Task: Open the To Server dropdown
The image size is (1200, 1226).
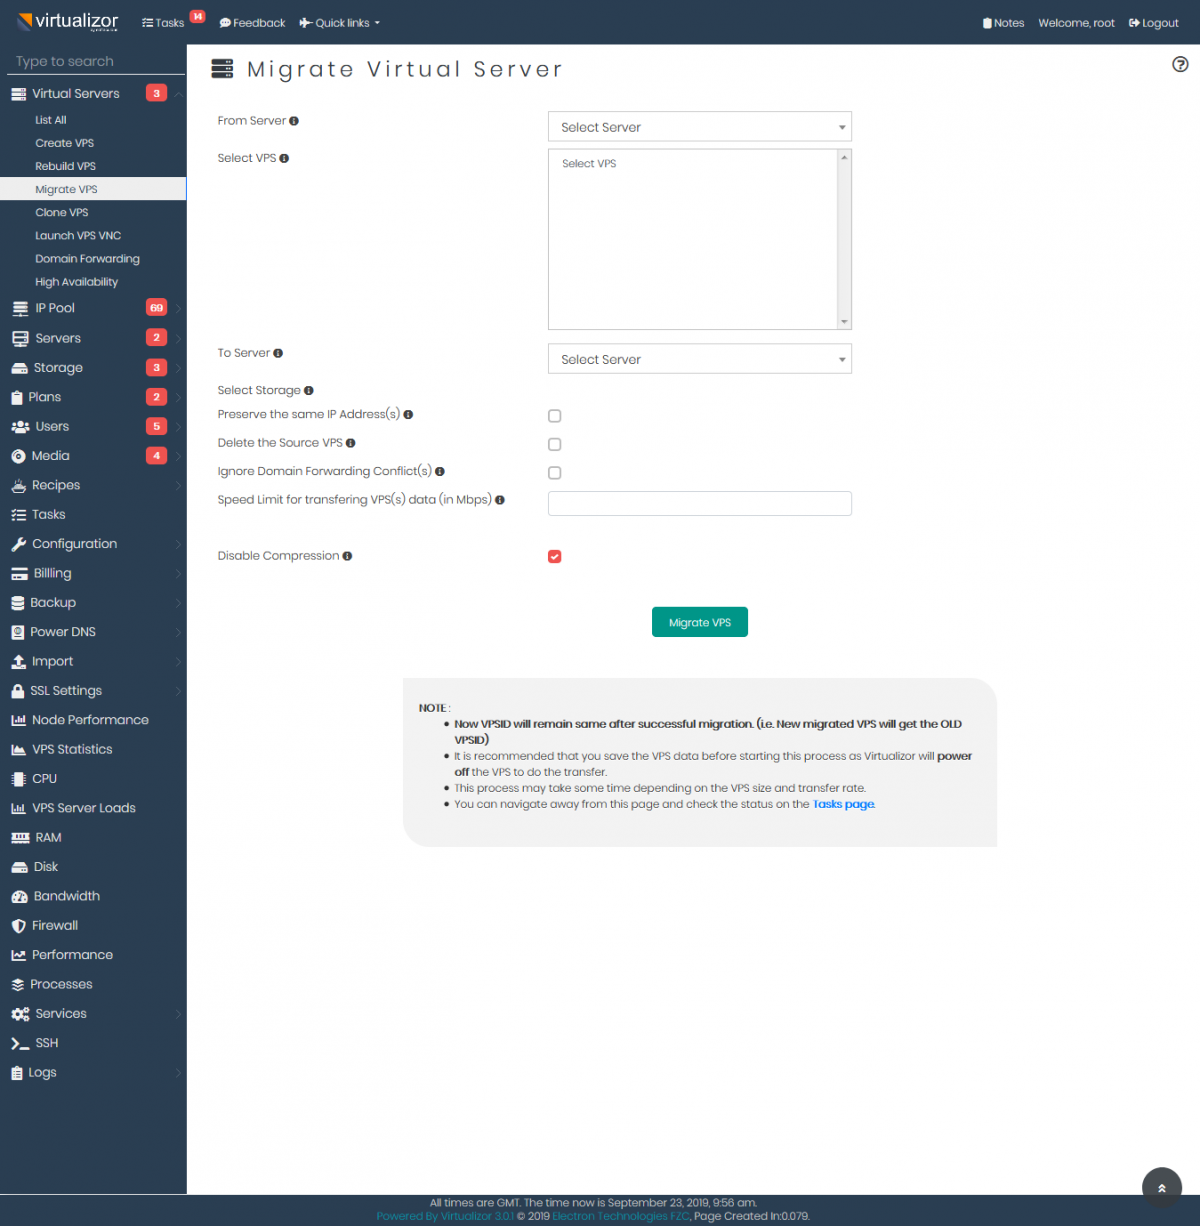Action: (x=699, y=359)
